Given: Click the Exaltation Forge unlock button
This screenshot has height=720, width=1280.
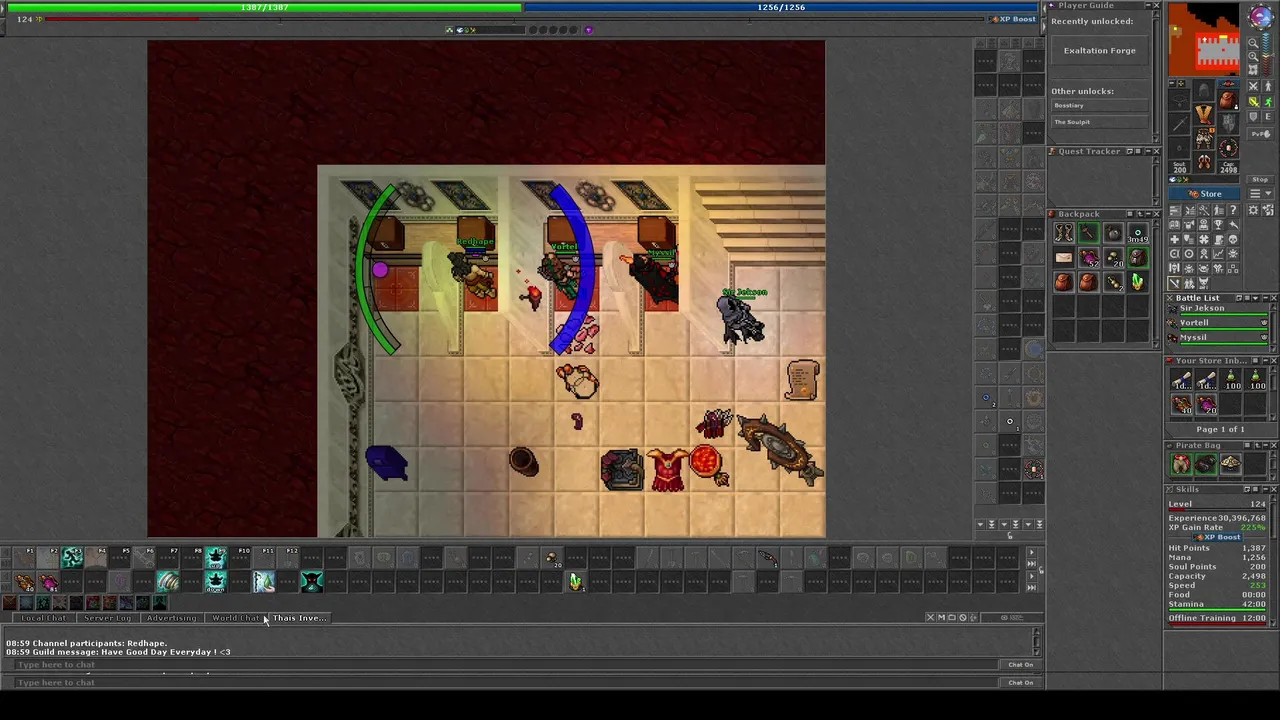Looking at the screenshot, I should coord(1100,50).
